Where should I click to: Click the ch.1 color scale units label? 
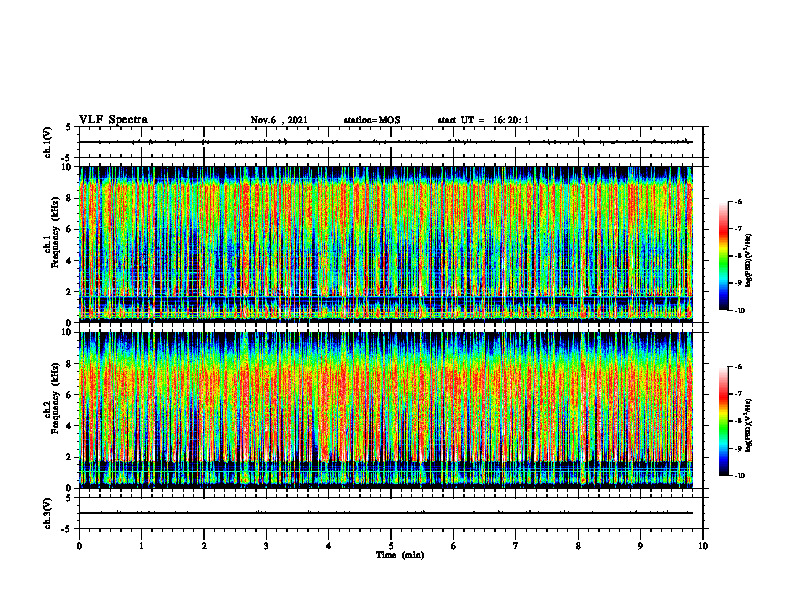tap(749, 260)
